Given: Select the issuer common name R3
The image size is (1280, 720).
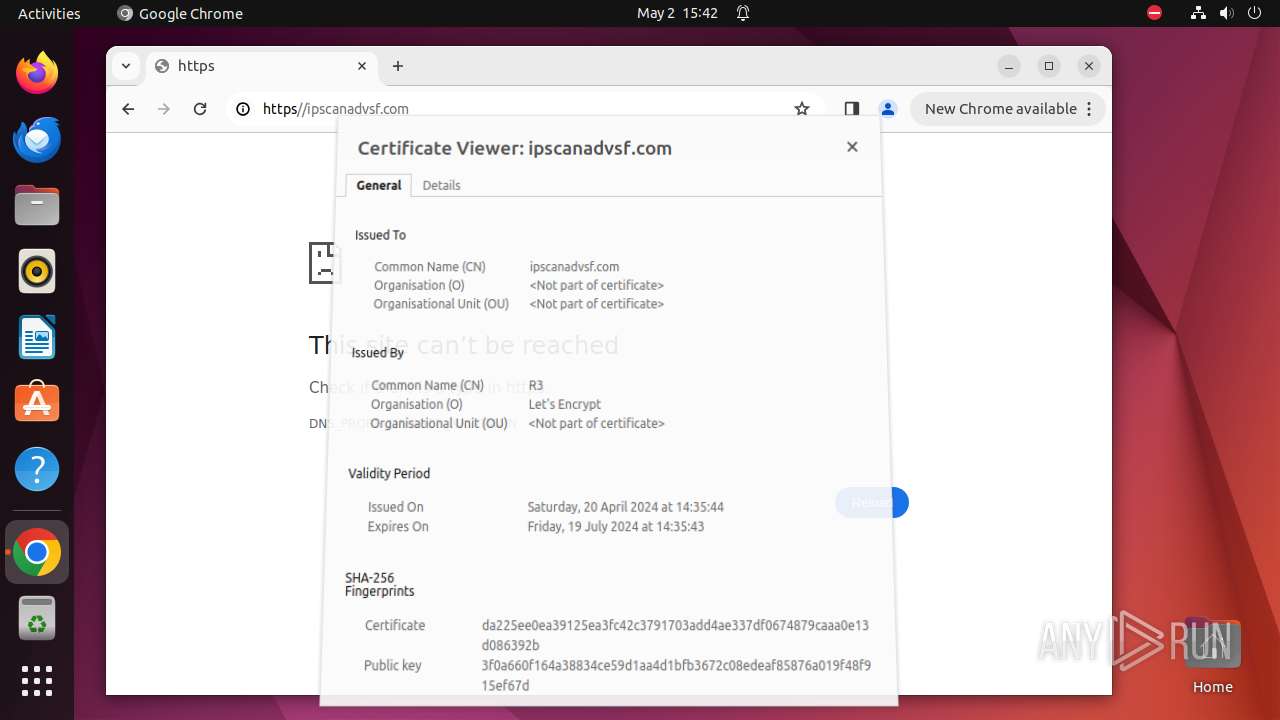Looking at the screenshot, I should [x=536, y=385].
